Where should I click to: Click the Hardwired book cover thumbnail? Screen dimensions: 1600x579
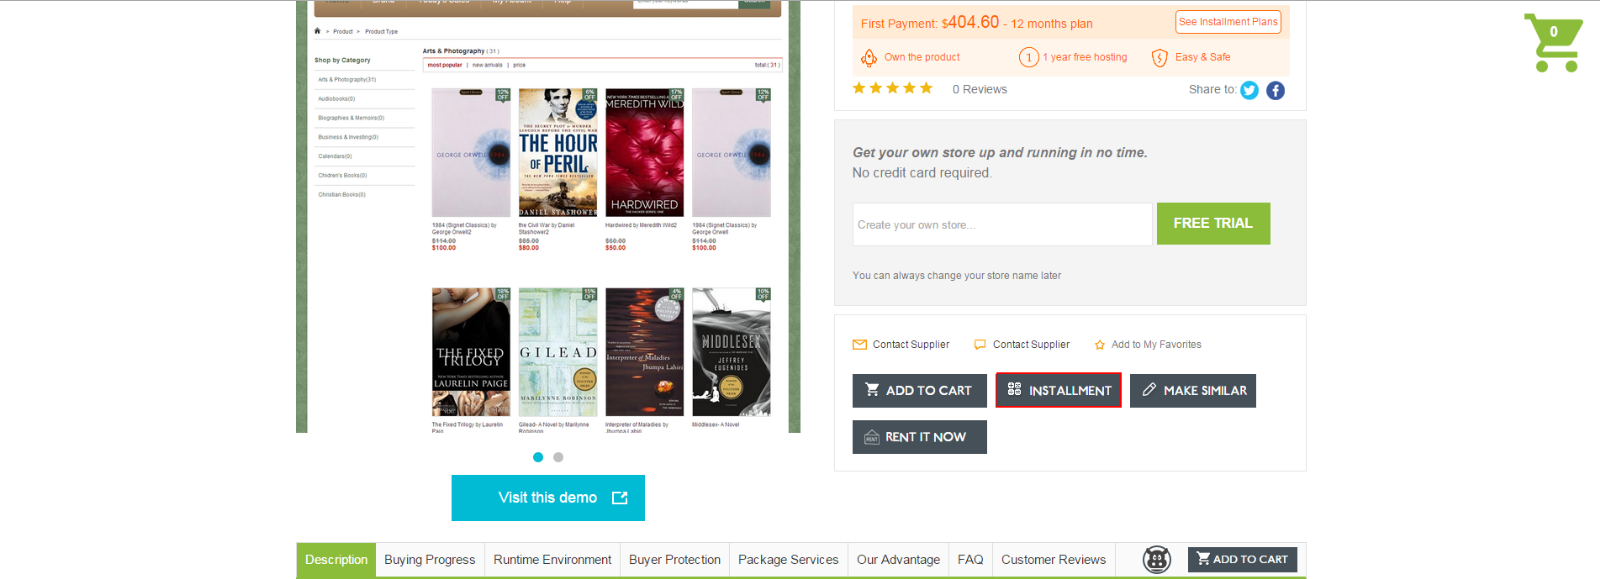pyautogui.click(x=645, y=152)
